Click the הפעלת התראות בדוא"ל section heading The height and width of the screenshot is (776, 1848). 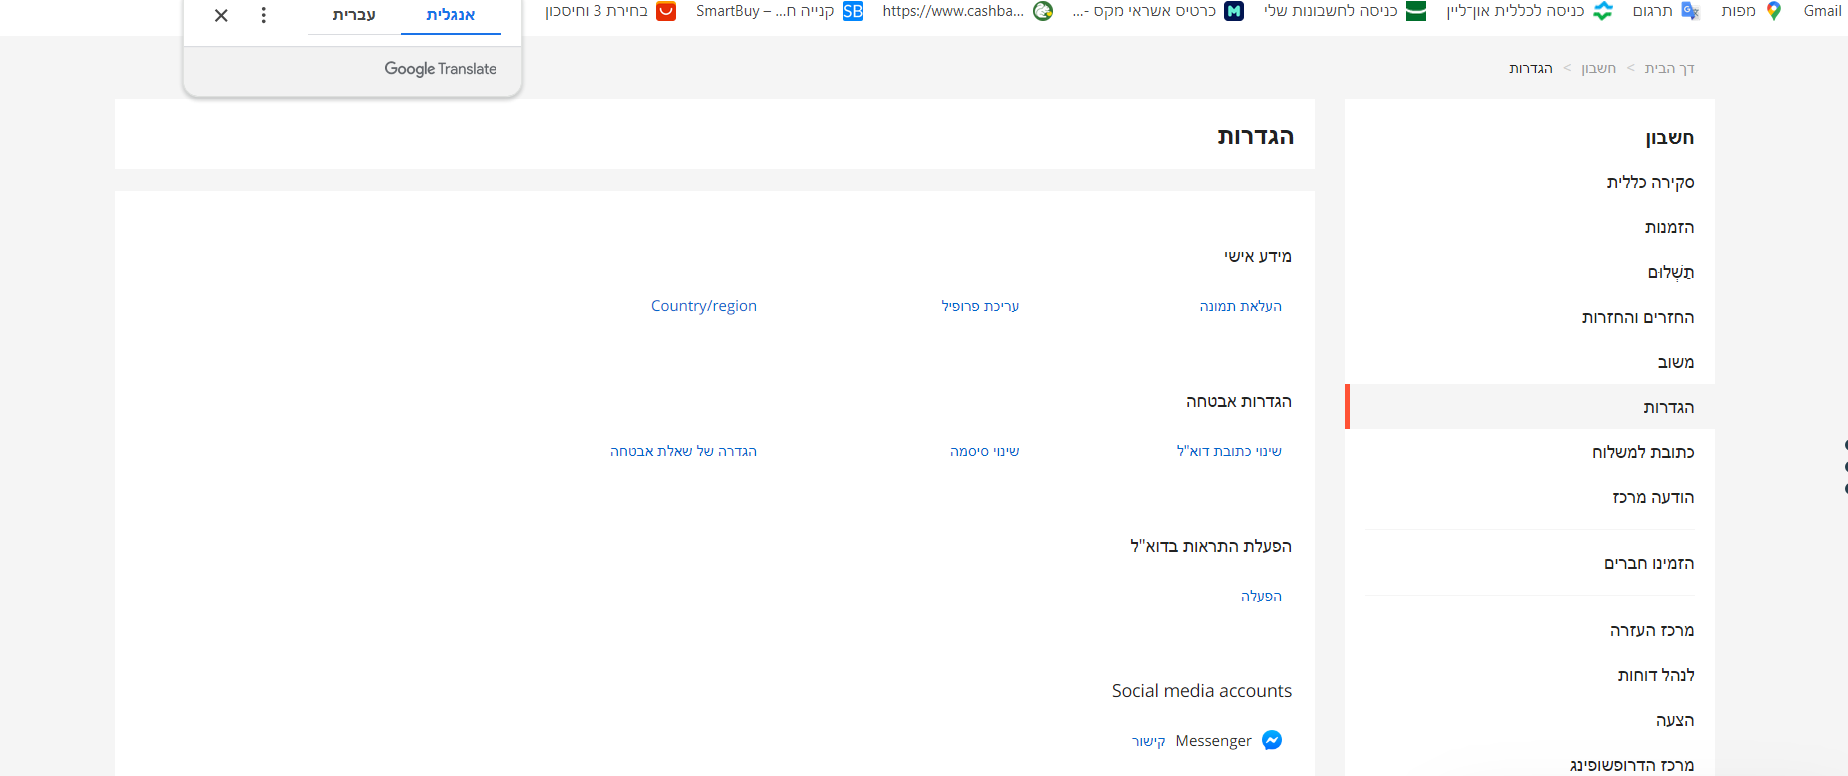[1211, 546]
